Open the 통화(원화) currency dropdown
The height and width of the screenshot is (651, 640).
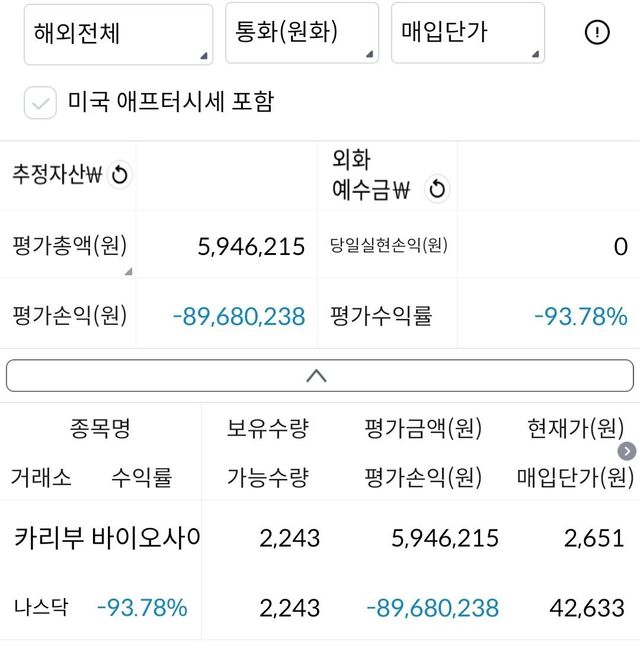click(x=301, y=33)
